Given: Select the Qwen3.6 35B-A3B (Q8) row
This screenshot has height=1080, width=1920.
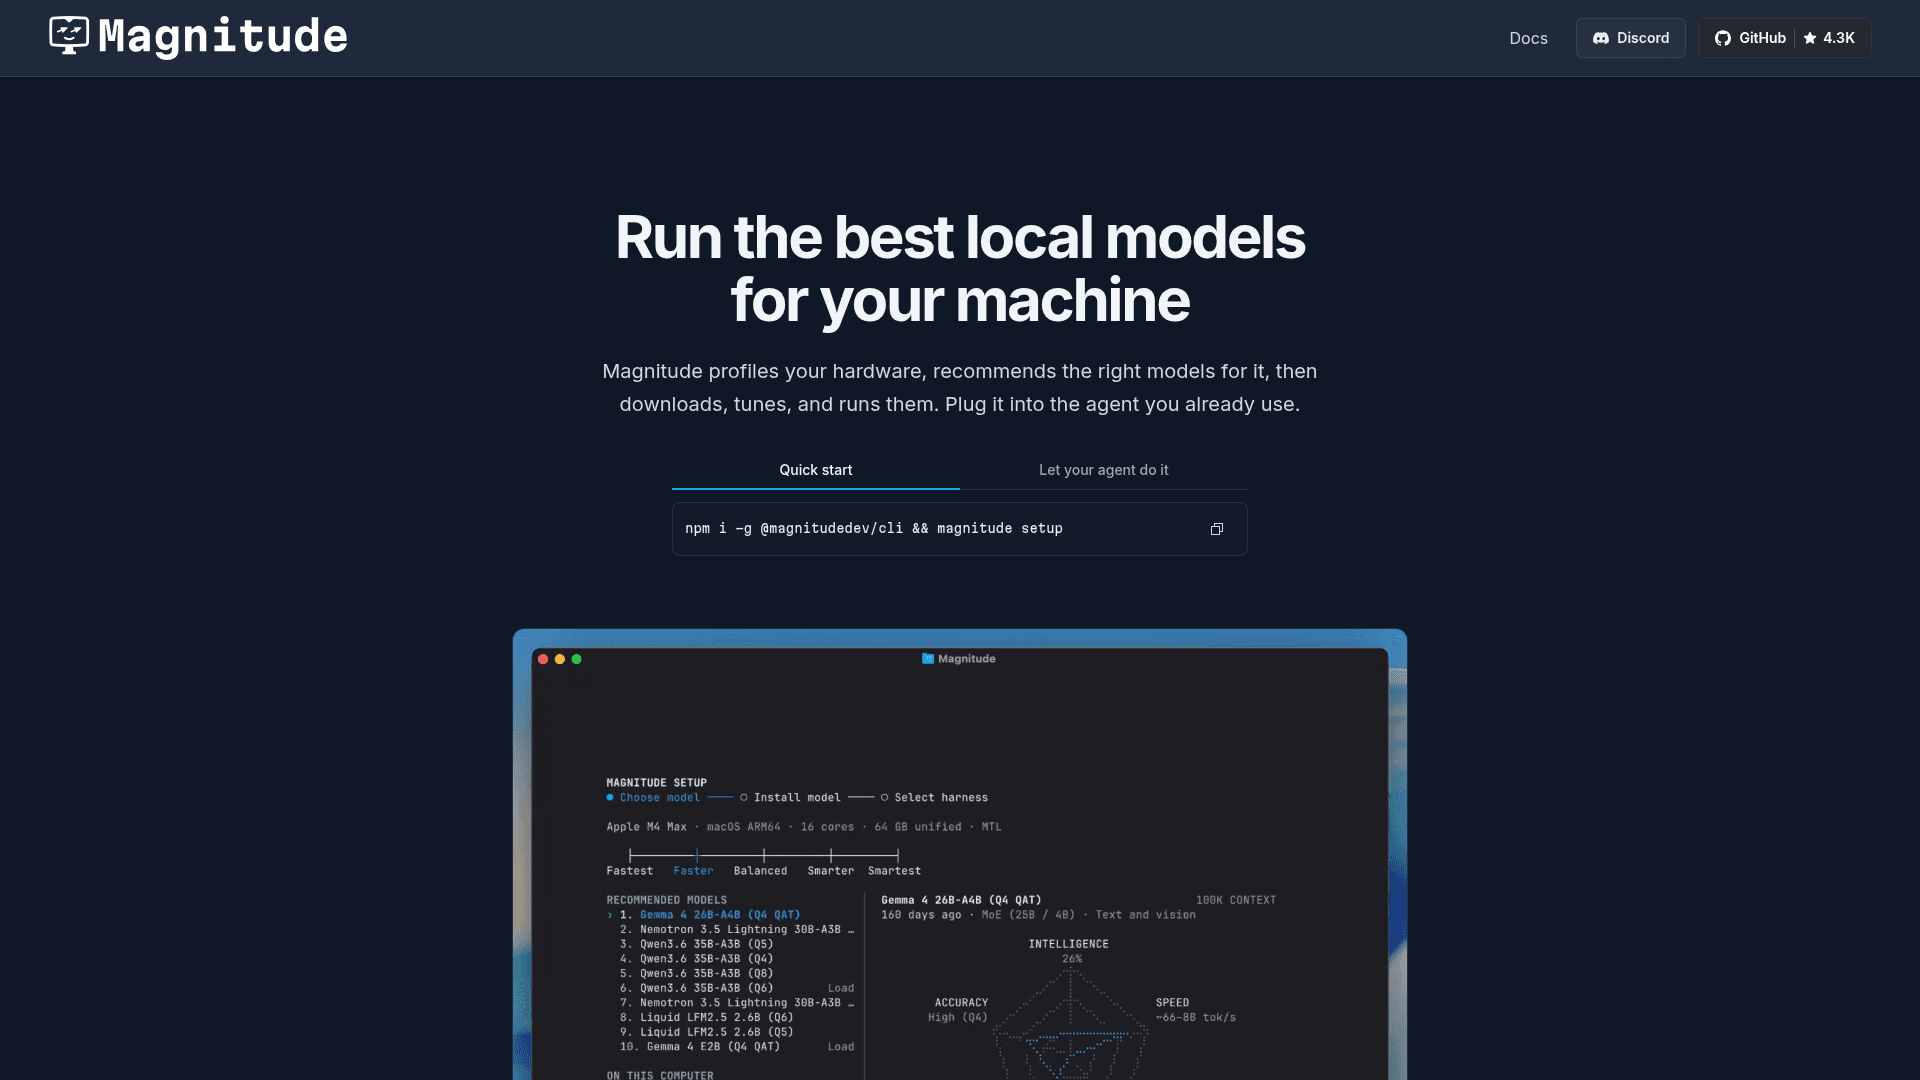Looking at the screenshot, I should [730, 974].
